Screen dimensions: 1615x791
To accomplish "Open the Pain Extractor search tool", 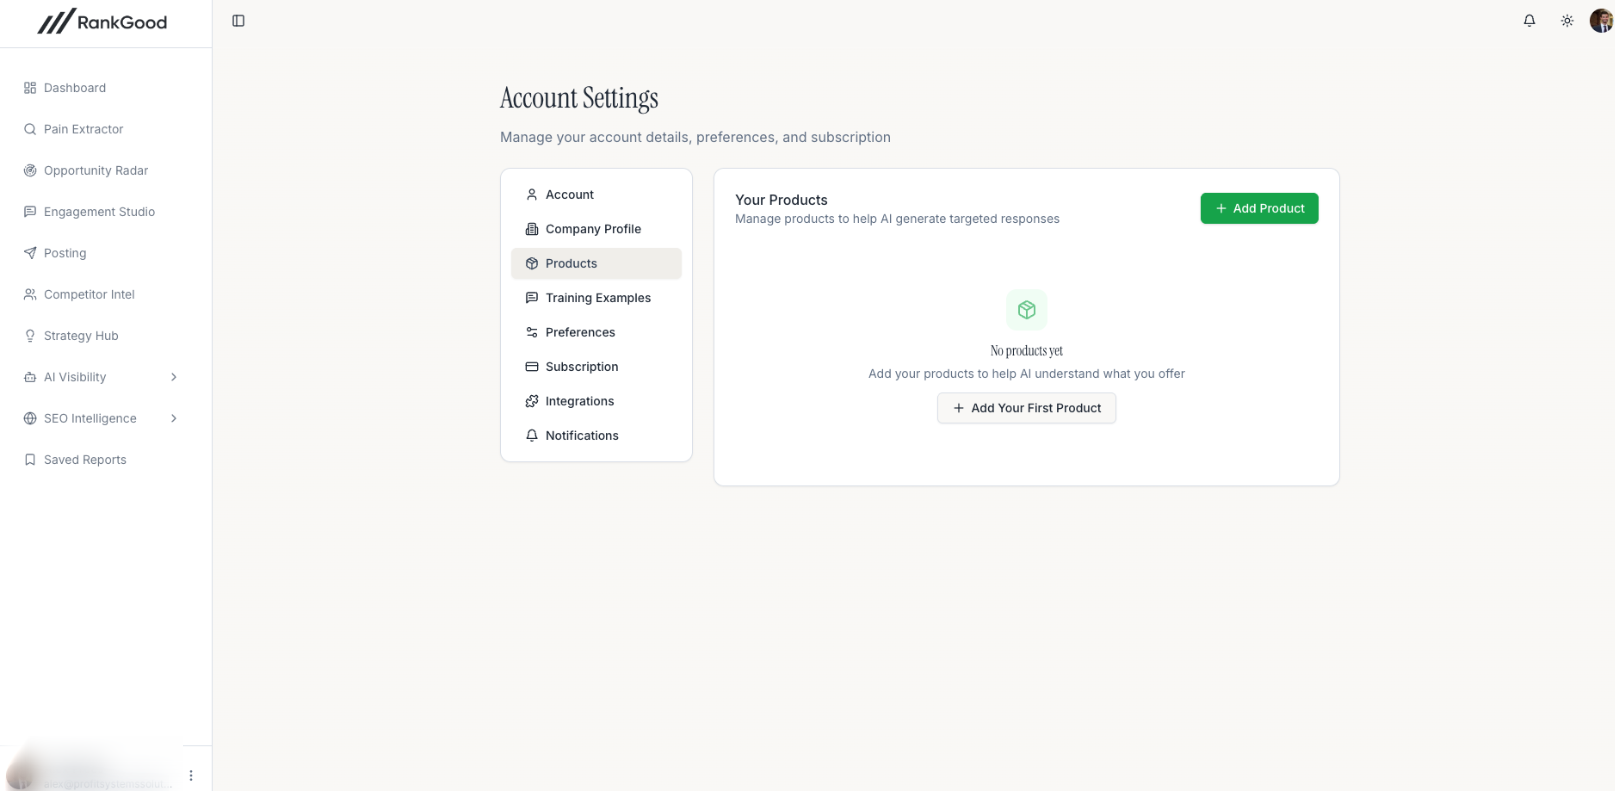I will click(83, 129).
